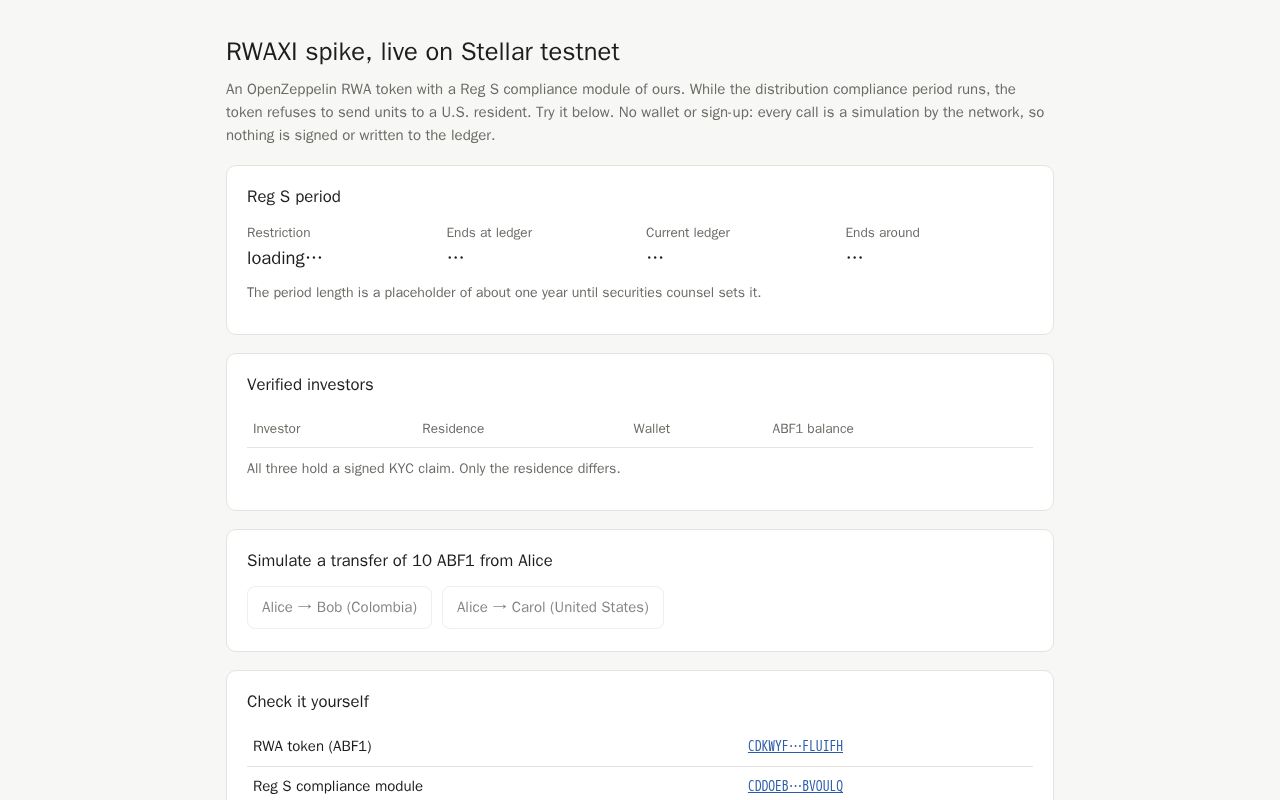This screenshot has height=800, width=1280.
Task: Click the 'ABF1 balance' column header
Action: pyautogui.click(x=813, y=429)
